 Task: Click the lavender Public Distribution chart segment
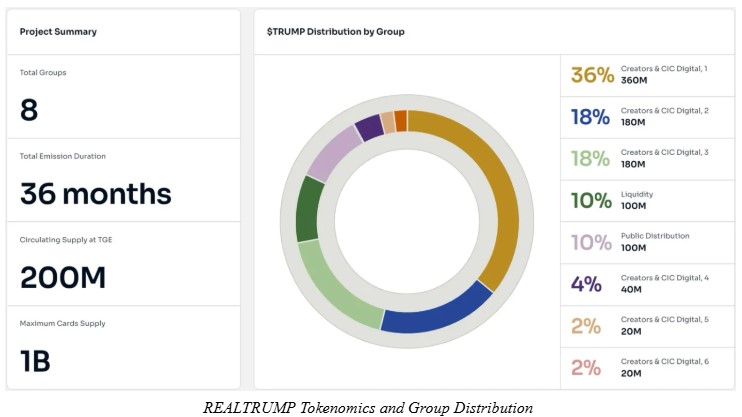click(333, 153)
